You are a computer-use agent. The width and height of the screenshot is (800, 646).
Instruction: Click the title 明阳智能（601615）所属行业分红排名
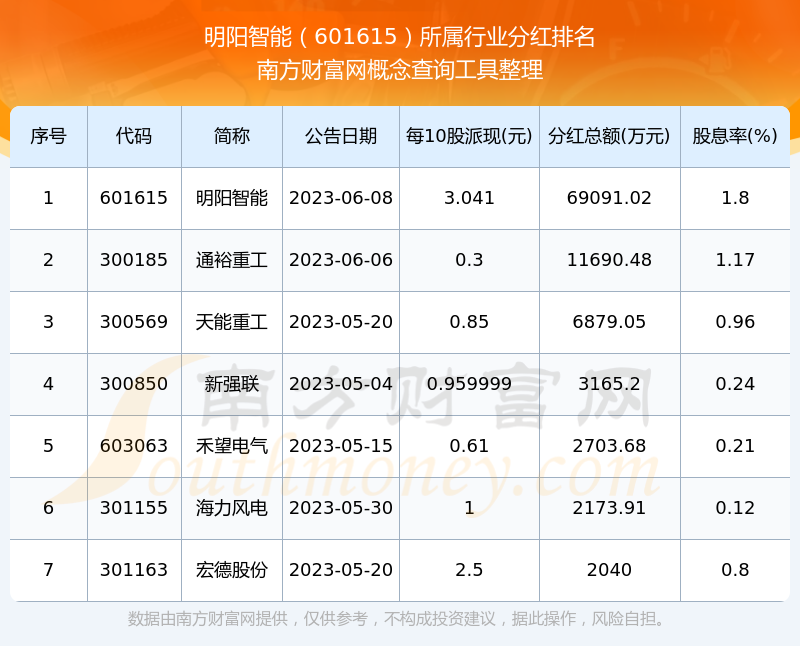coord(399,37)
